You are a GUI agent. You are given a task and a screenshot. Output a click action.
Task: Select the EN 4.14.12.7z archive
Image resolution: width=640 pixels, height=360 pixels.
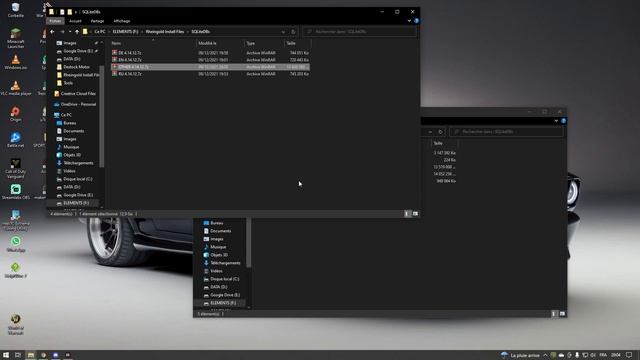pyautogui.click(x=130, y=60)
